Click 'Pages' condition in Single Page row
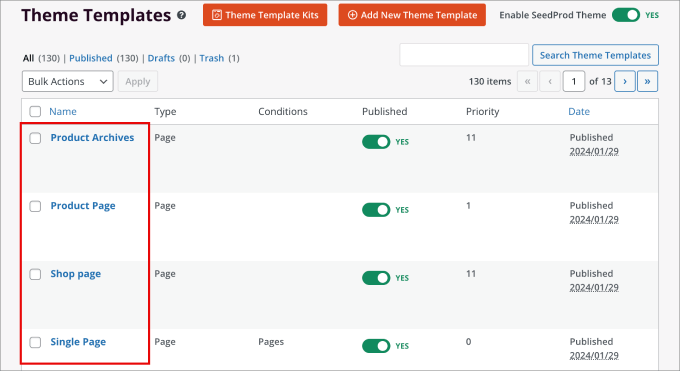The width and height of the screenshot is (680, 371). [x=271, y=342]
